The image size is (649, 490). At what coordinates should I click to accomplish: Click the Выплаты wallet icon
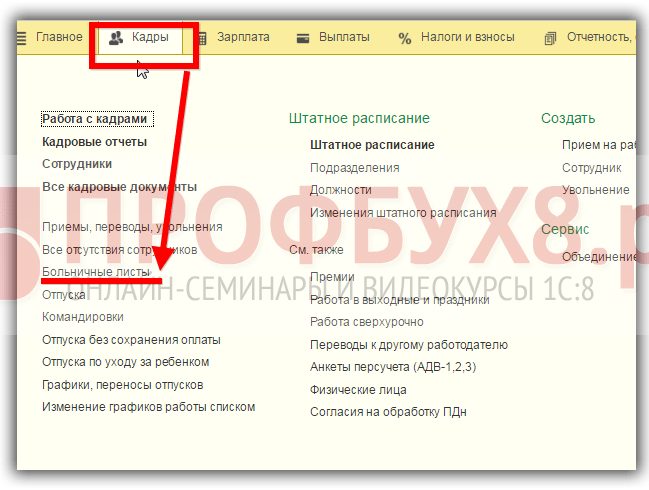click(x=303, y=38)
